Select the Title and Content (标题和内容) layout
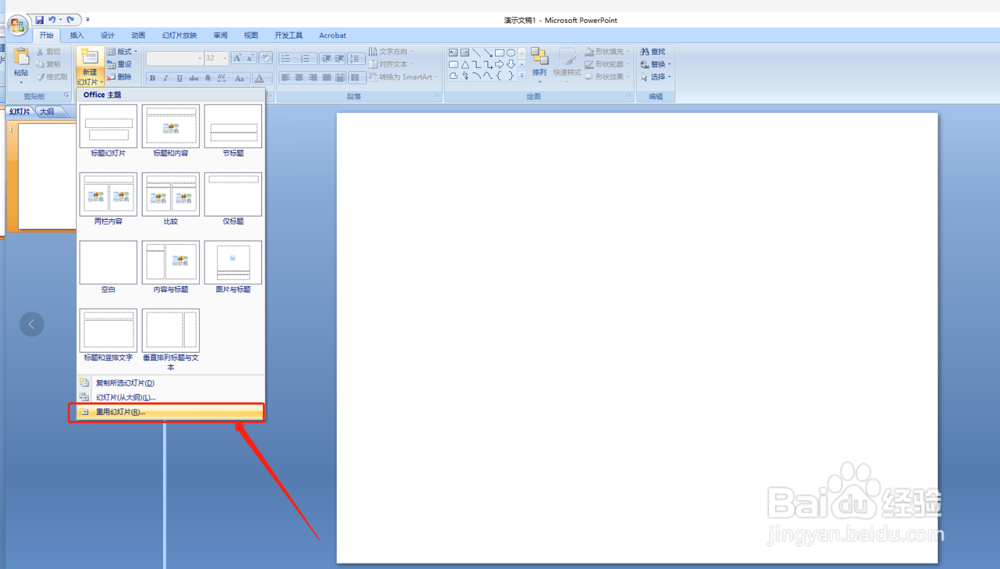Screen dimensions: 1000x569 [x=170, y=131]
